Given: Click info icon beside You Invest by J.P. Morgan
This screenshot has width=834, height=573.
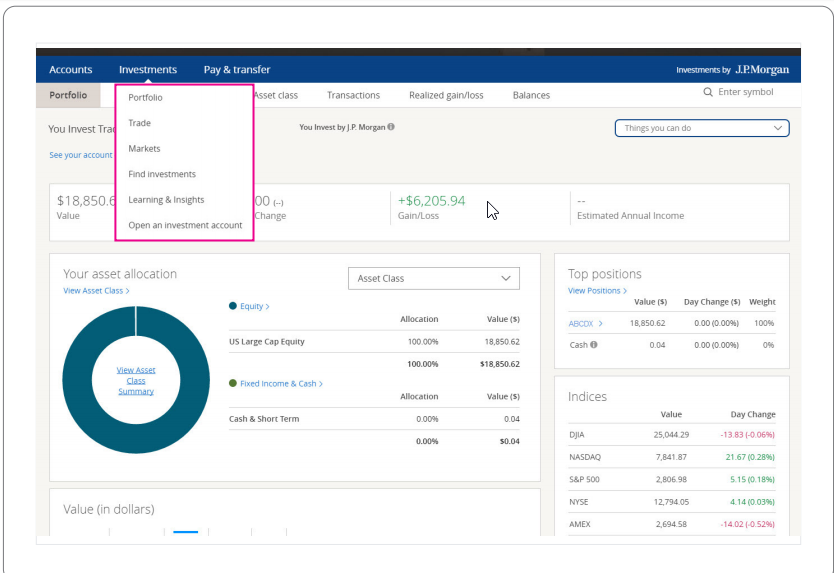Looking at the screenshot, I should (391, 127).
